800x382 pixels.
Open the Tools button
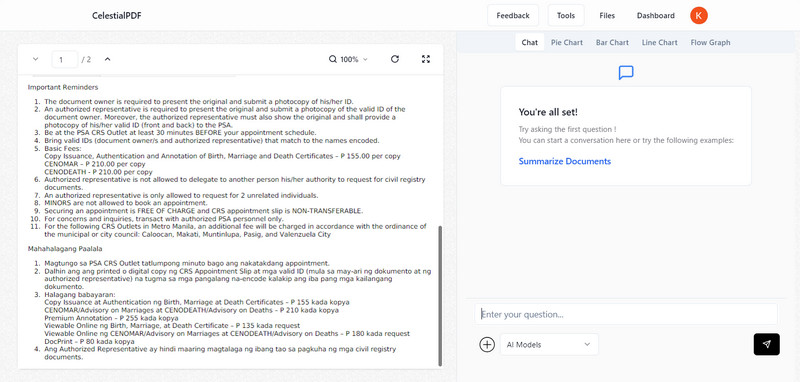[566, 15]
